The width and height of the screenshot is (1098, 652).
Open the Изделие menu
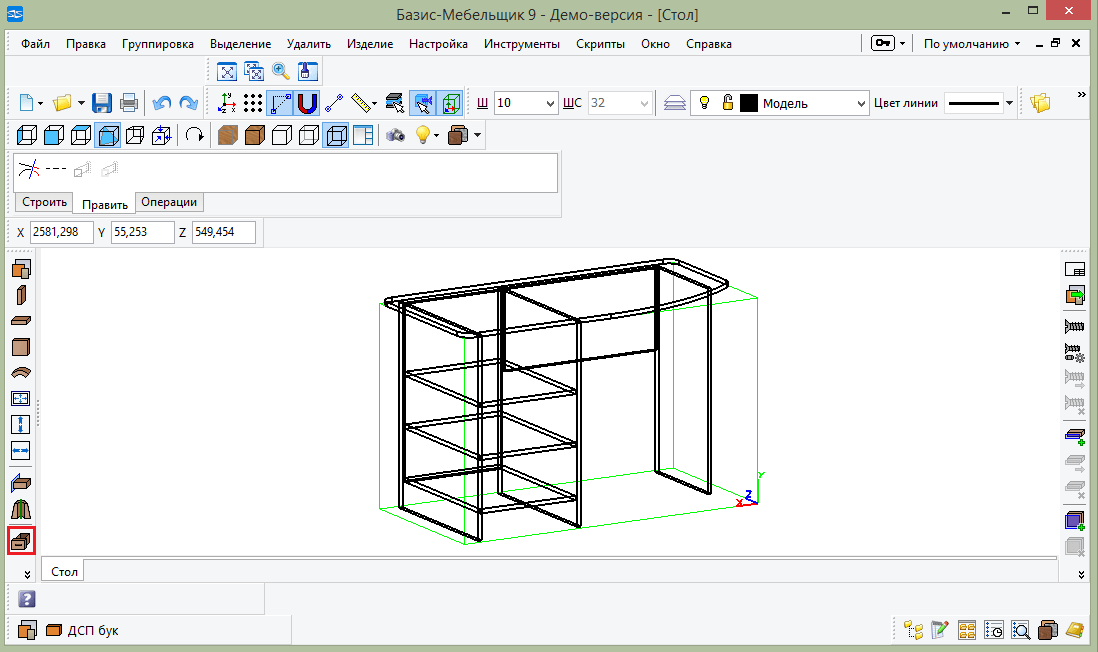pyautogui.click(x=370, y=43)
